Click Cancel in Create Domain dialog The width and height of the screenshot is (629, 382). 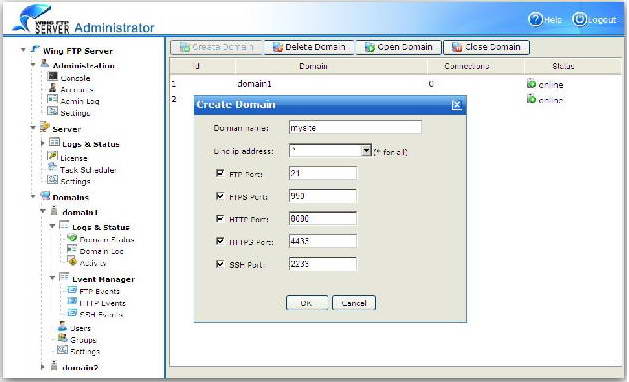click(354, 303)
